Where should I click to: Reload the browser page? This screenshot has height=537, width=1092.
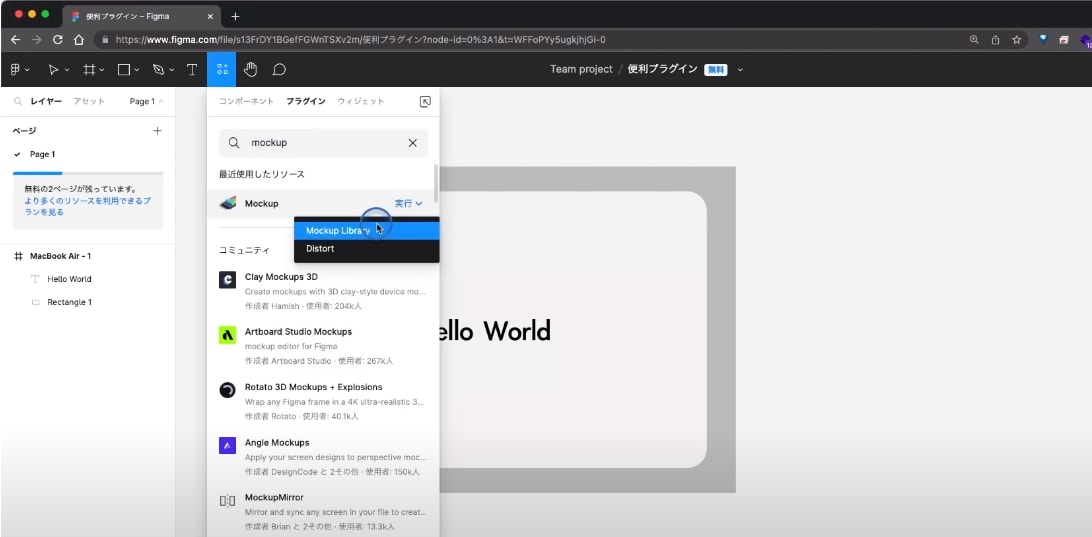(x=58, y=40)
